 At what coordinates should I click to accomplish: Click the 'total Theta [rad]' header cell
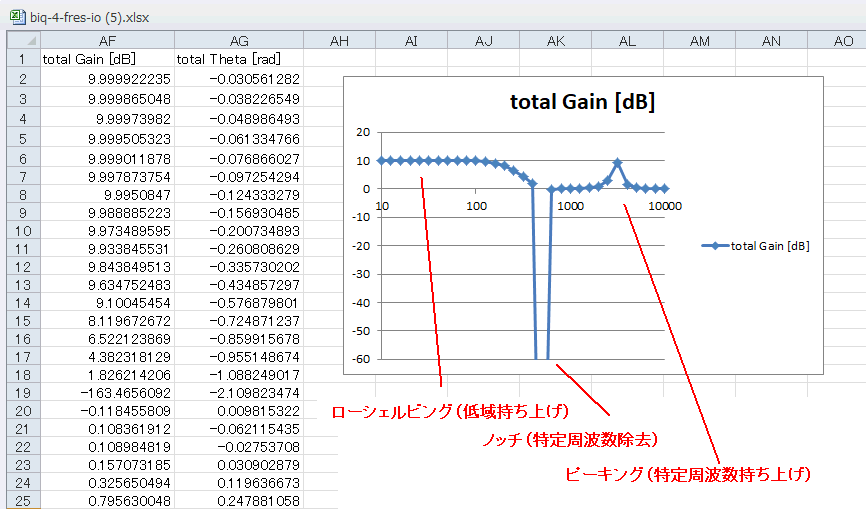[239, 59]
